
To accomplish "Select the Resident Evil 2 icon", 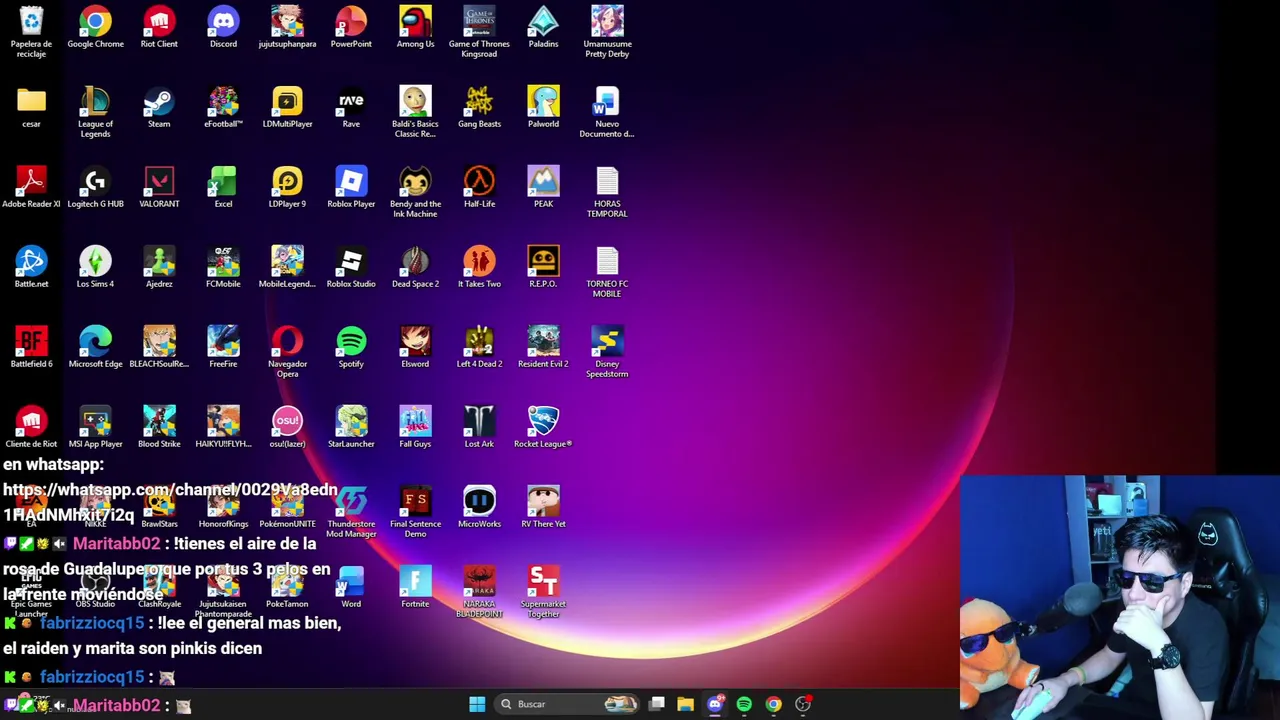I will (x=543, y=348).
